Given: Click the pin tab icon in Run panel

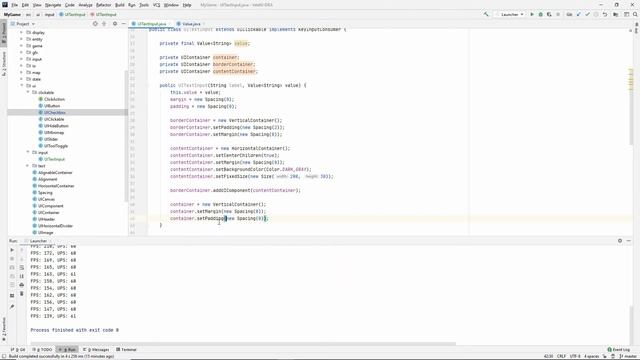Looking at the screenshot, I should point(12,306).
